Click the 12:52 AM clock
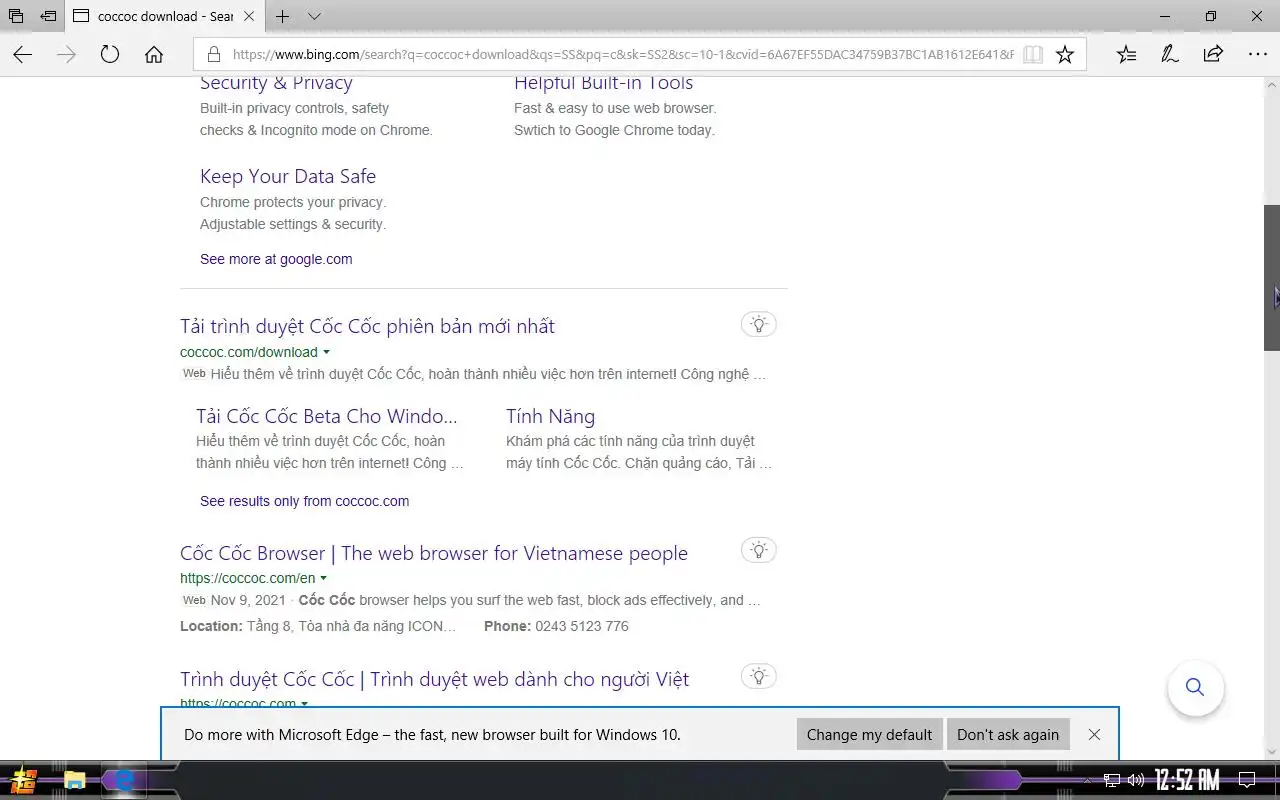Image resolution: width=1280 pixels, height=800 pixels. [1187, 780]
